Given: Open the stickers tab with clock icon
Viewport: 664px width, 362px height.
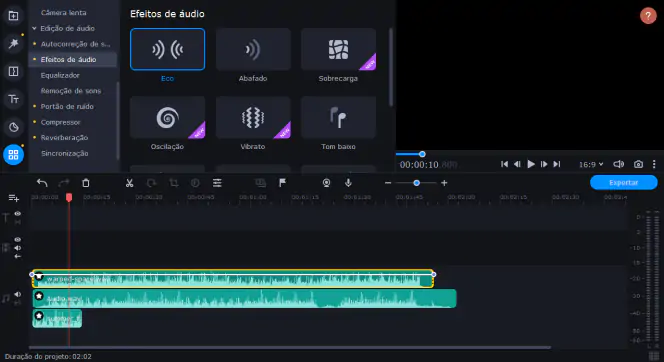Looking at the screenshot, I should [x=14, y=127].
